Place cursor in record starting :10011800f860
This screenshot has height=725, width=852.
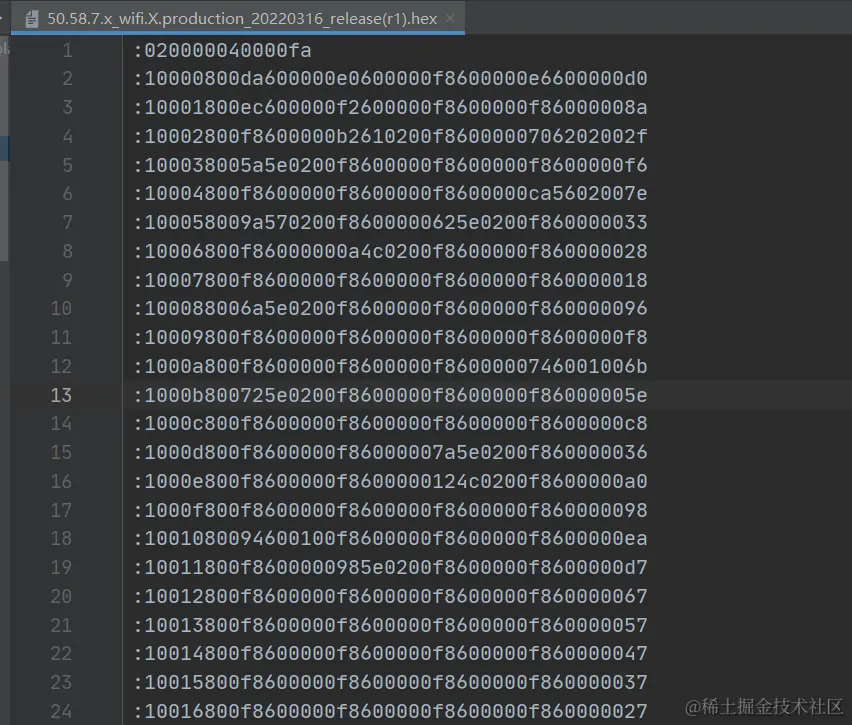[x=391, y=567]
